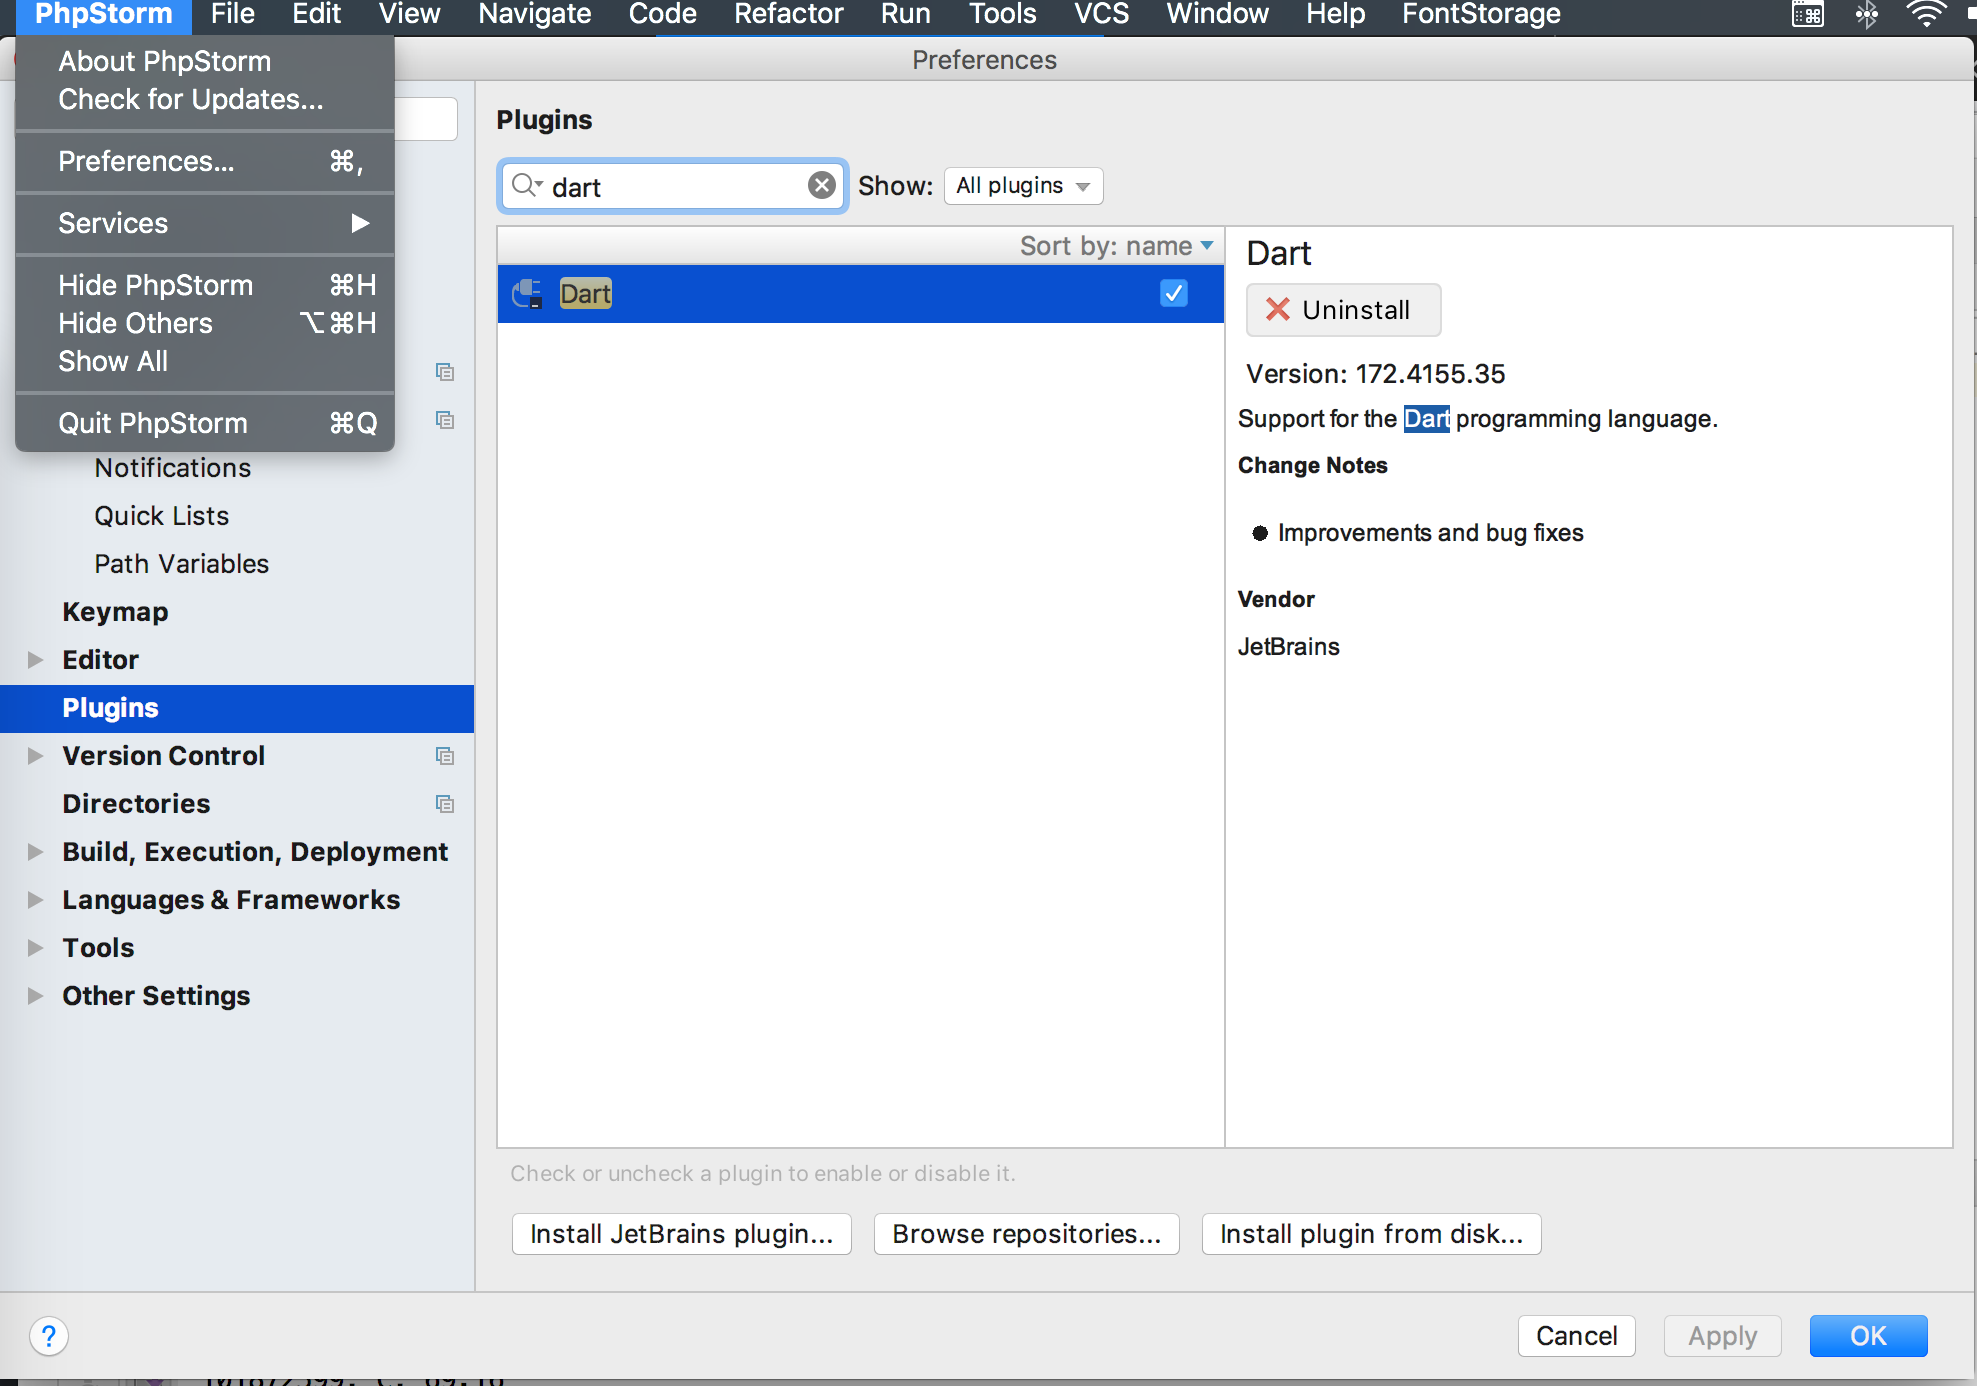Click the Browse repositories button

tap(1025, 1233)
